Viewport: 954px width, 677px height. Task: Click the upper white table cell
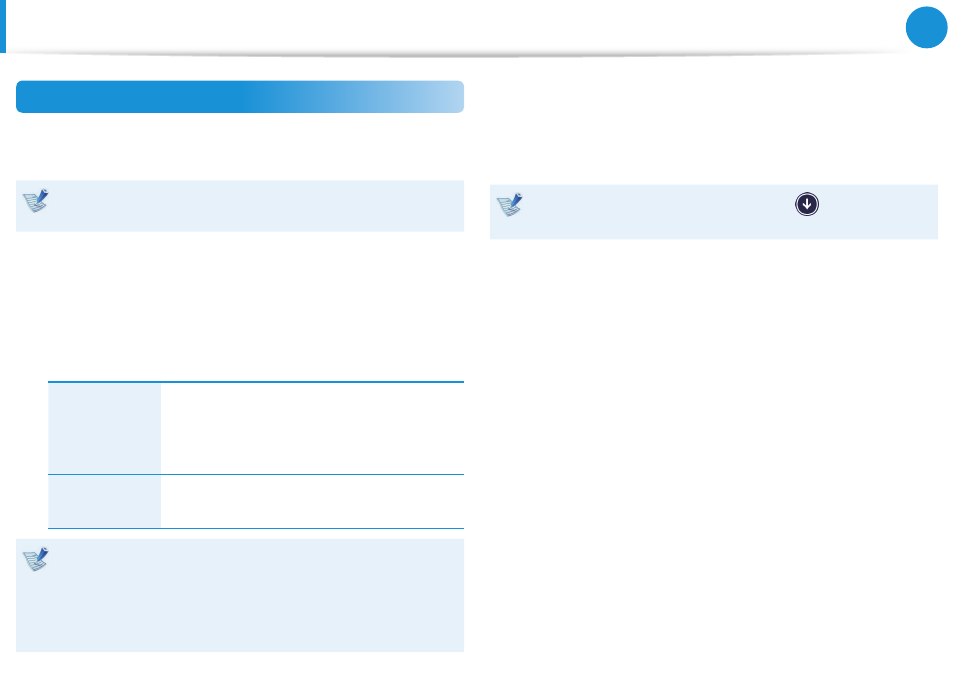[x=313, y=428]
